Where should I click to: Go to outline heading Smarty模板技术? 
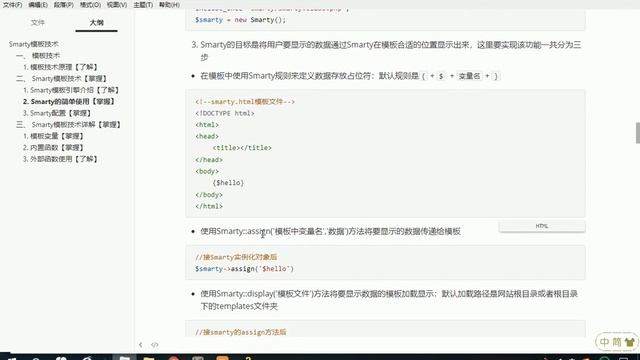tap(34, 44)
